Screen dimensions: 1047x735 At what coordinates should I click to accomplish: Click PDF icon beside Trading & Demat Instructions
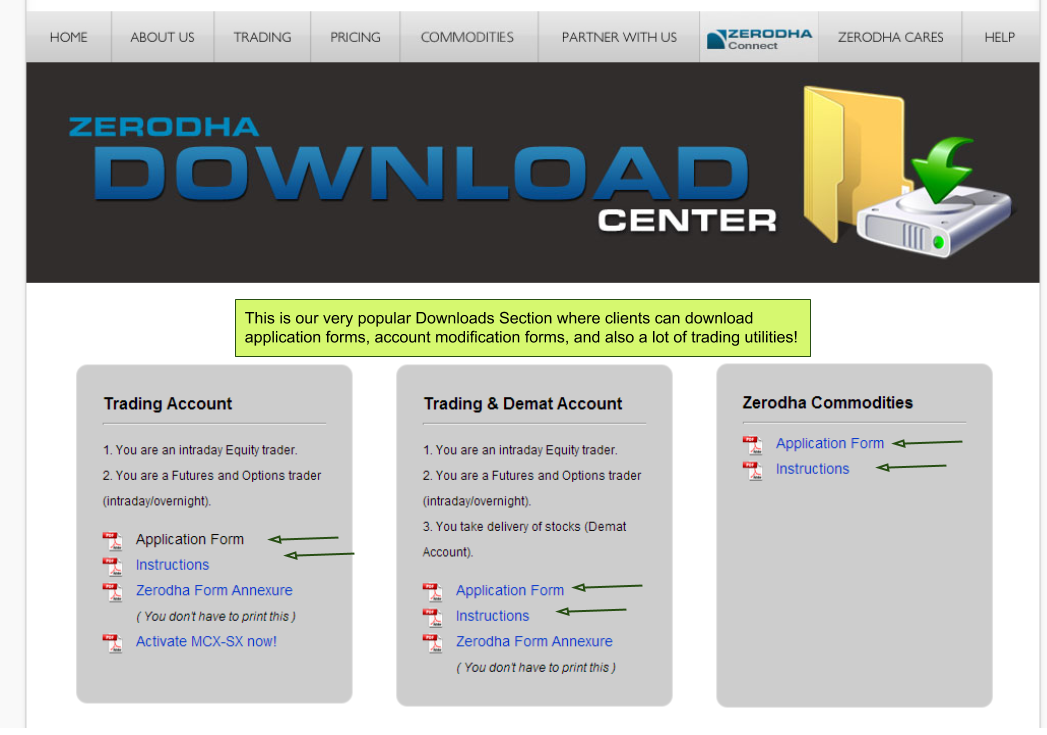pos(433,617)
